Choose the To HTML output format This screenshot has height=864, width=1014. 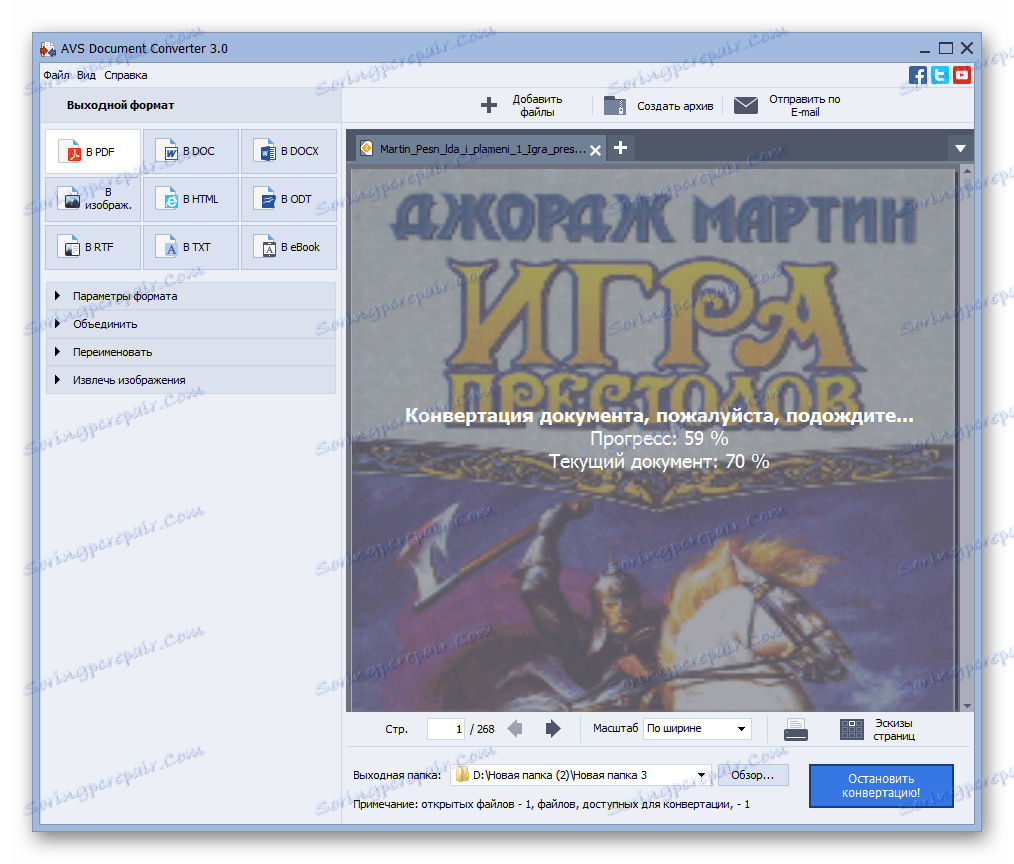(191, 199)
